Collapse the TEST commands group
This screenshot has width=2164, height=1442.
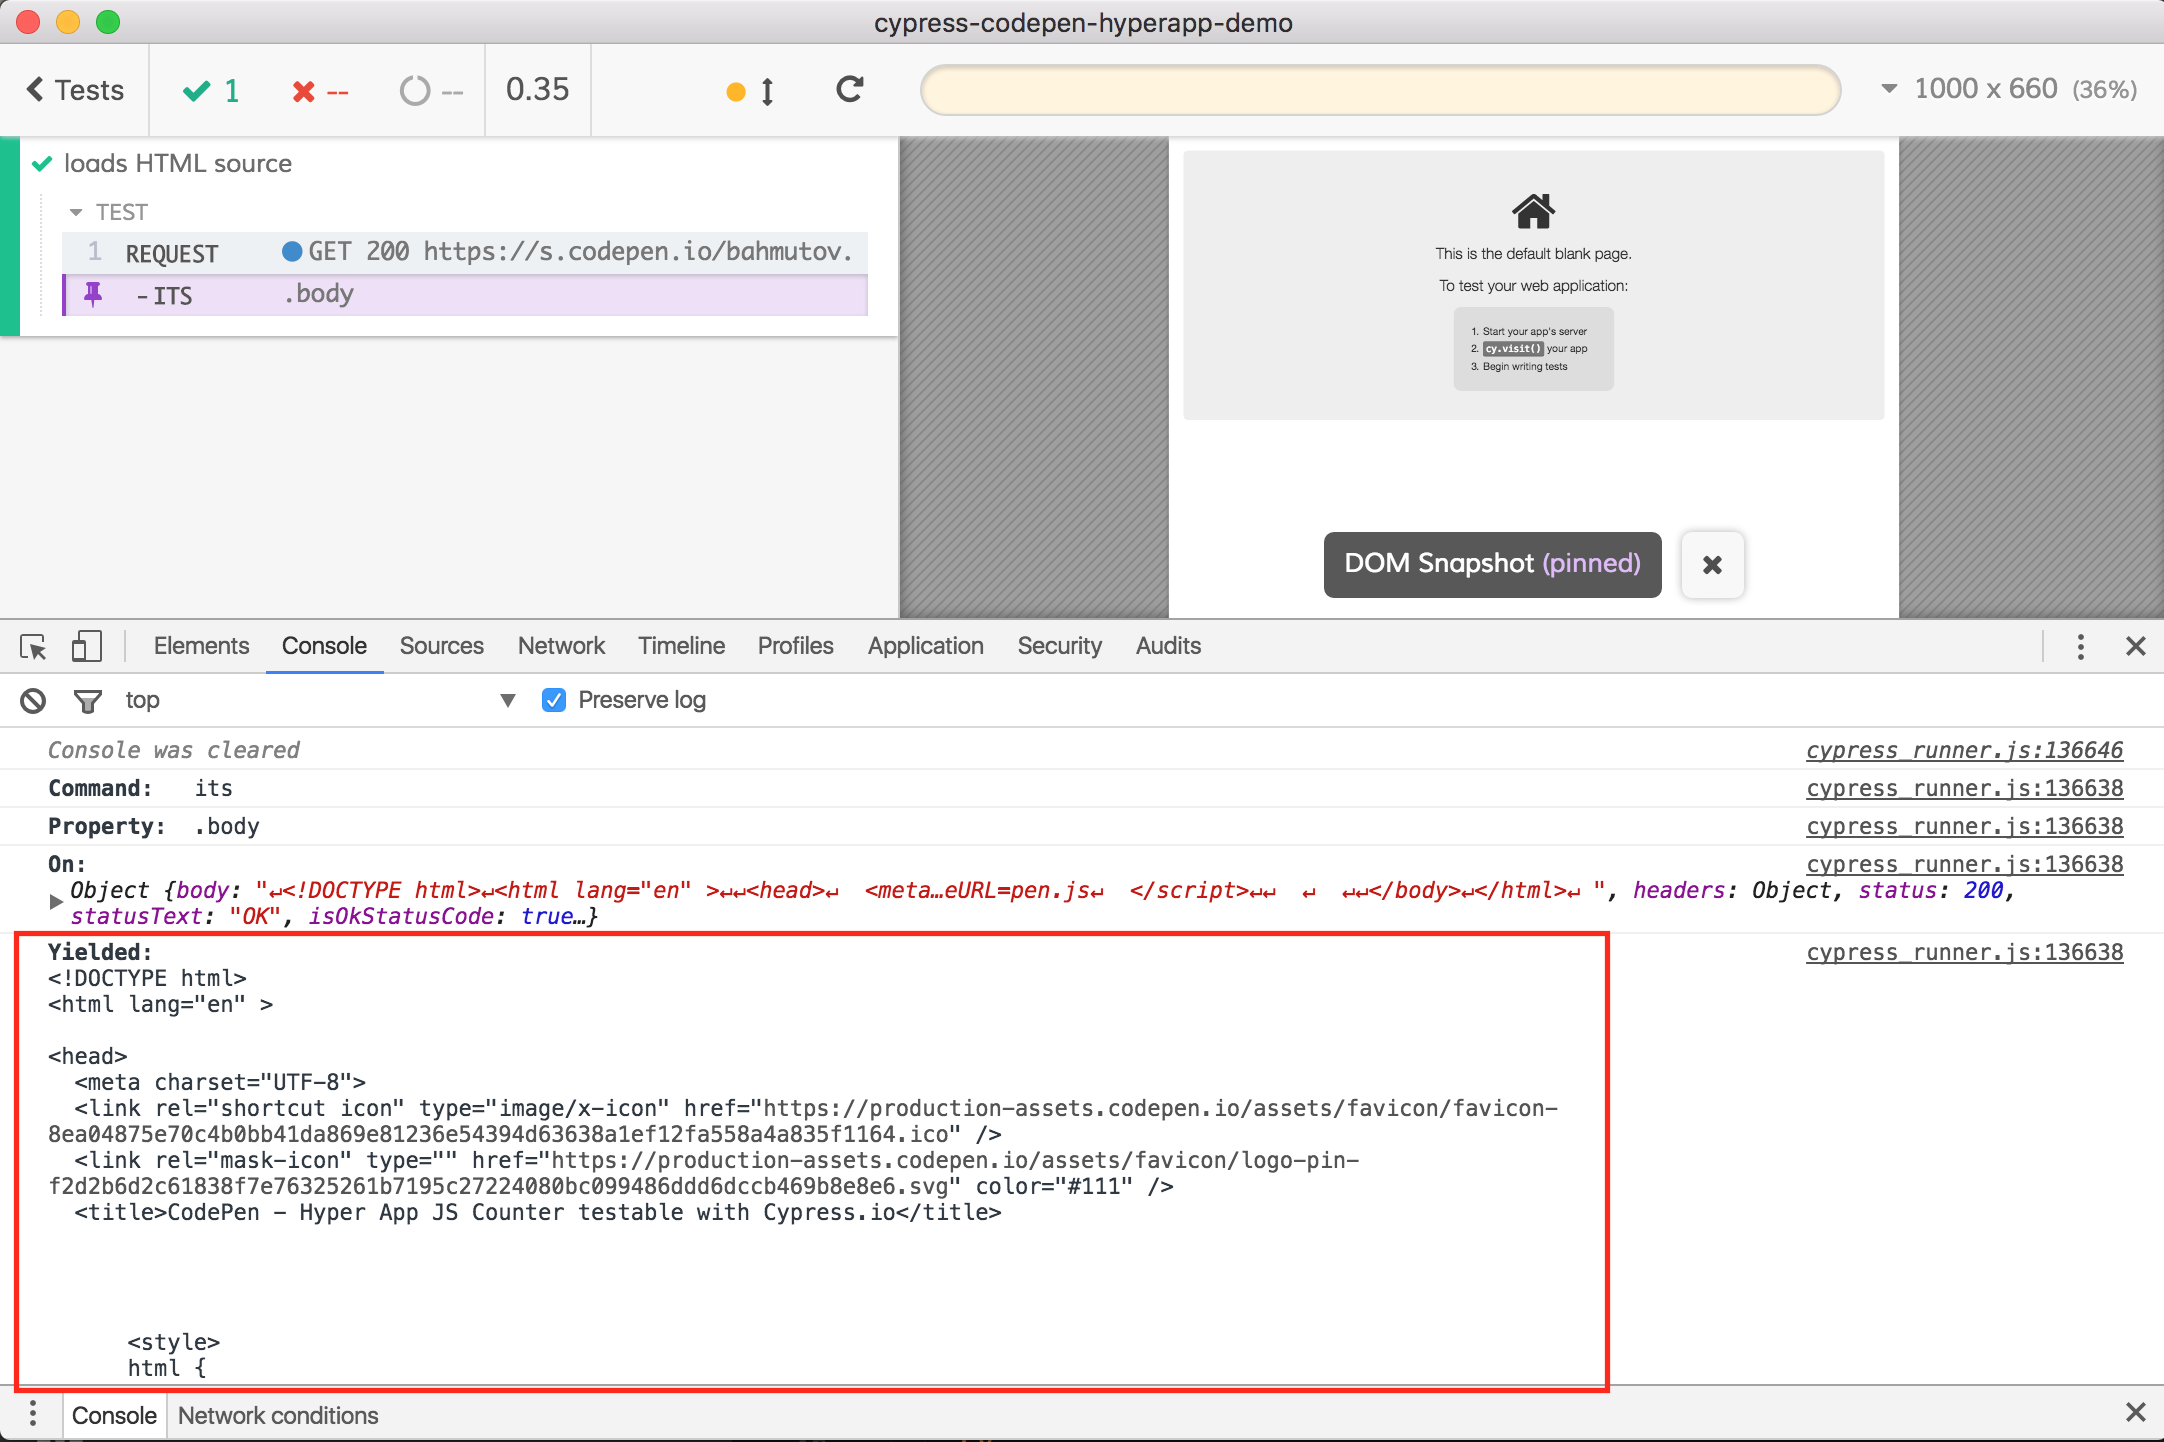coord(76,212)
